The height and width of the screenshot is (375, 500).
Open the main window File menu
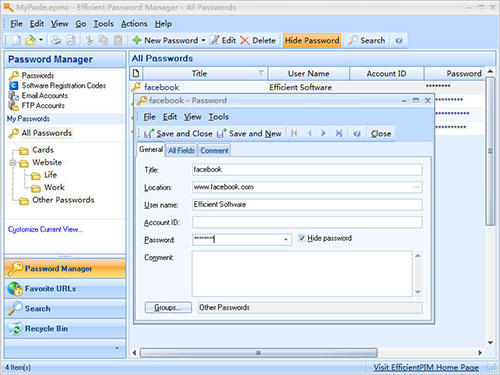point(16,24)
